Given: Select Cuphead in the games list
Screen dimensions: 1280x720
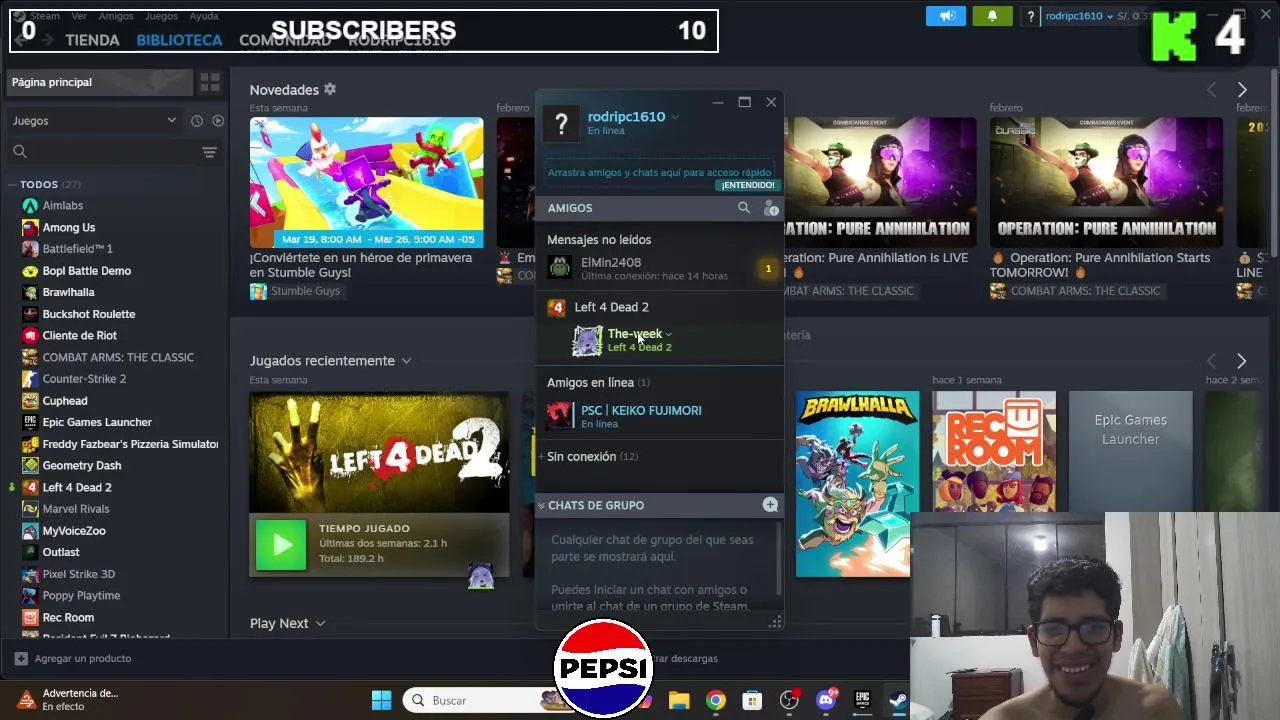Looking at the screenshot, I should 64,400.
